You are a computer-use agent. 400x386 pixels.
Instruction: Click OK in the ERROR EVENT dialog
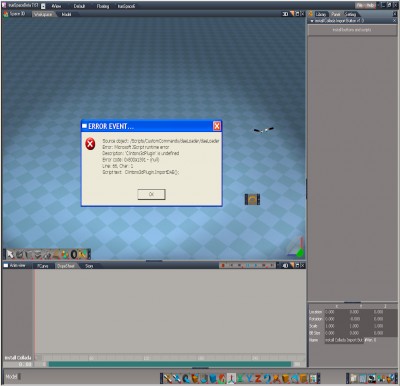pos(151,194)
